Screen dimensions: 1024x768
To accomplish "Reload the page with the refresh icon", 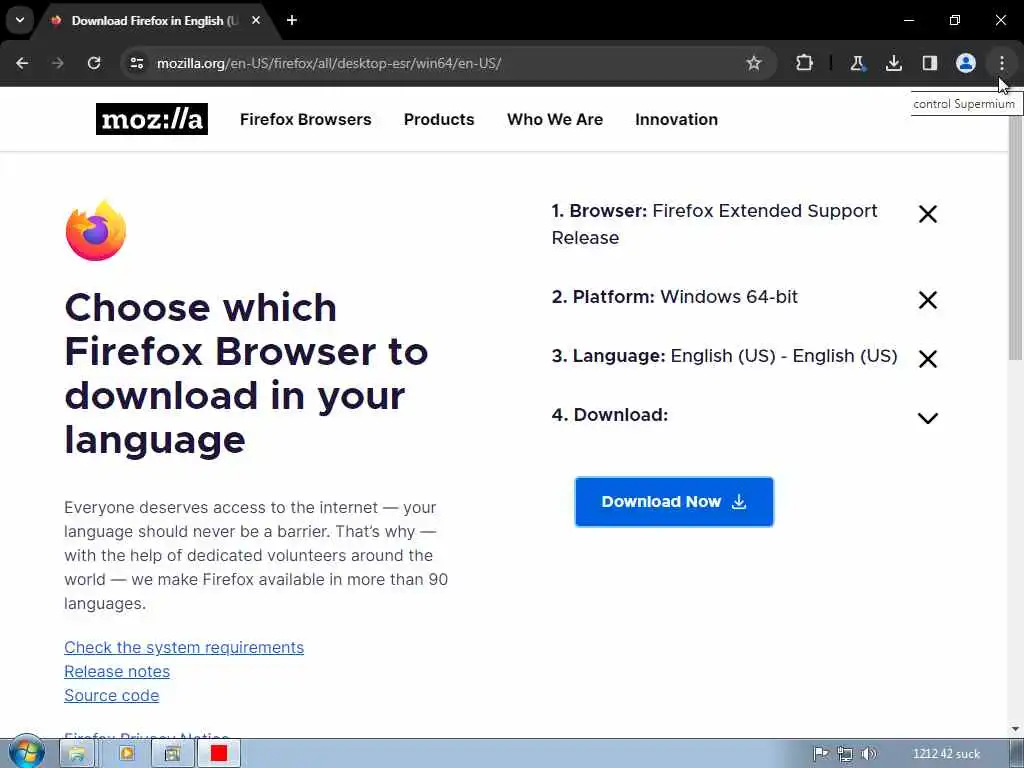I will (x=94, y=63).
